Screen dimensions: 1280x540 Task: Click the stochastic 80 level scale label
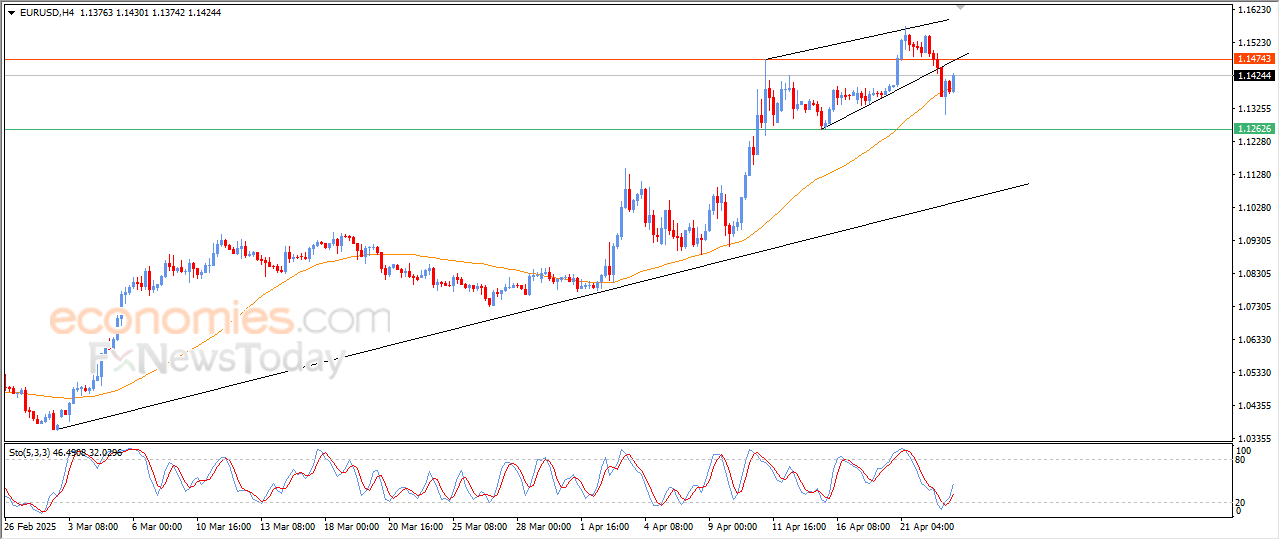pos(1242,461)
